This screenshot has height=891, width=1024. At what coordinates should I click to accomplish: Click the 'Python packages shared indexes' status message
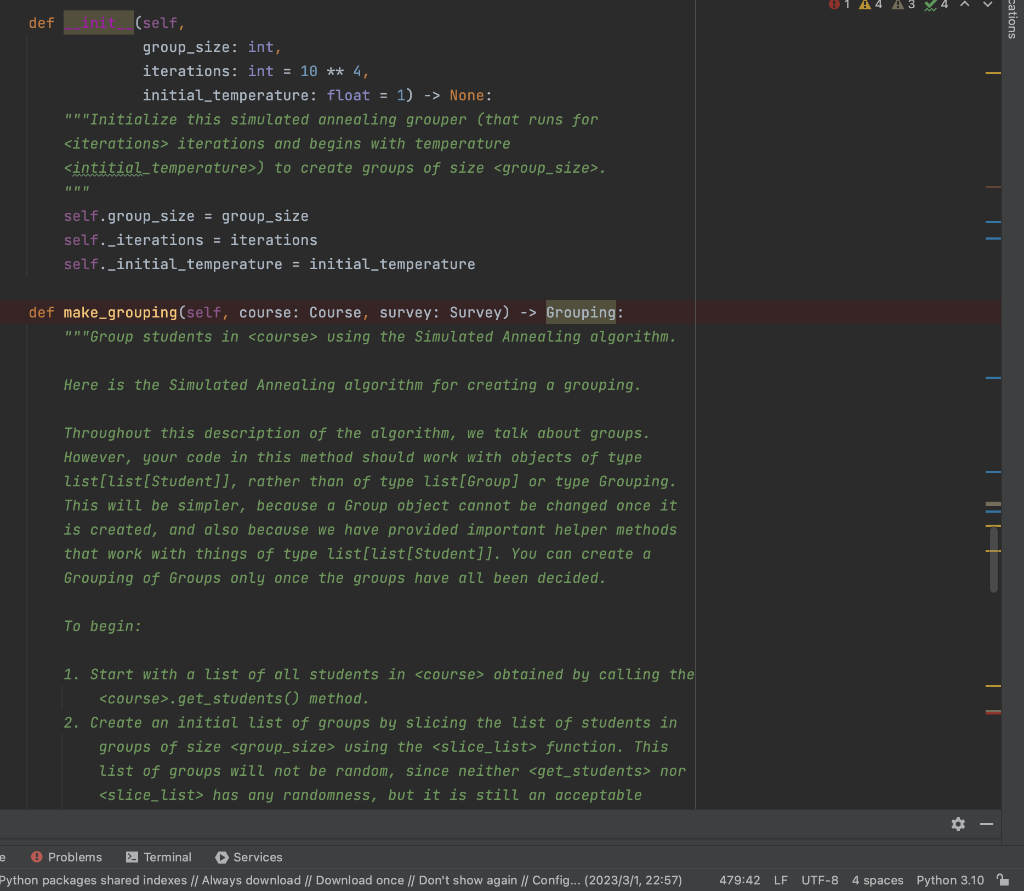pyautogui.click(x=93, y=880)
